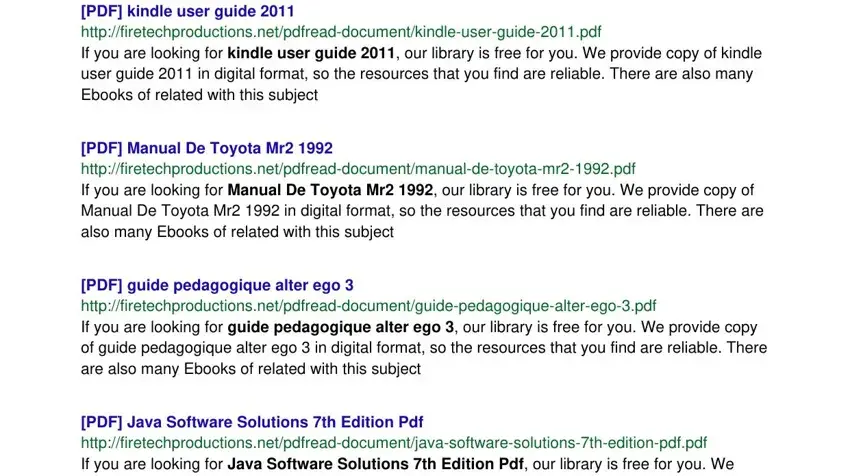This screenshot has width=850, height=476.
Task: Click line 'are also many Ebooks of related with this subject'
Action: pos(251,369)
